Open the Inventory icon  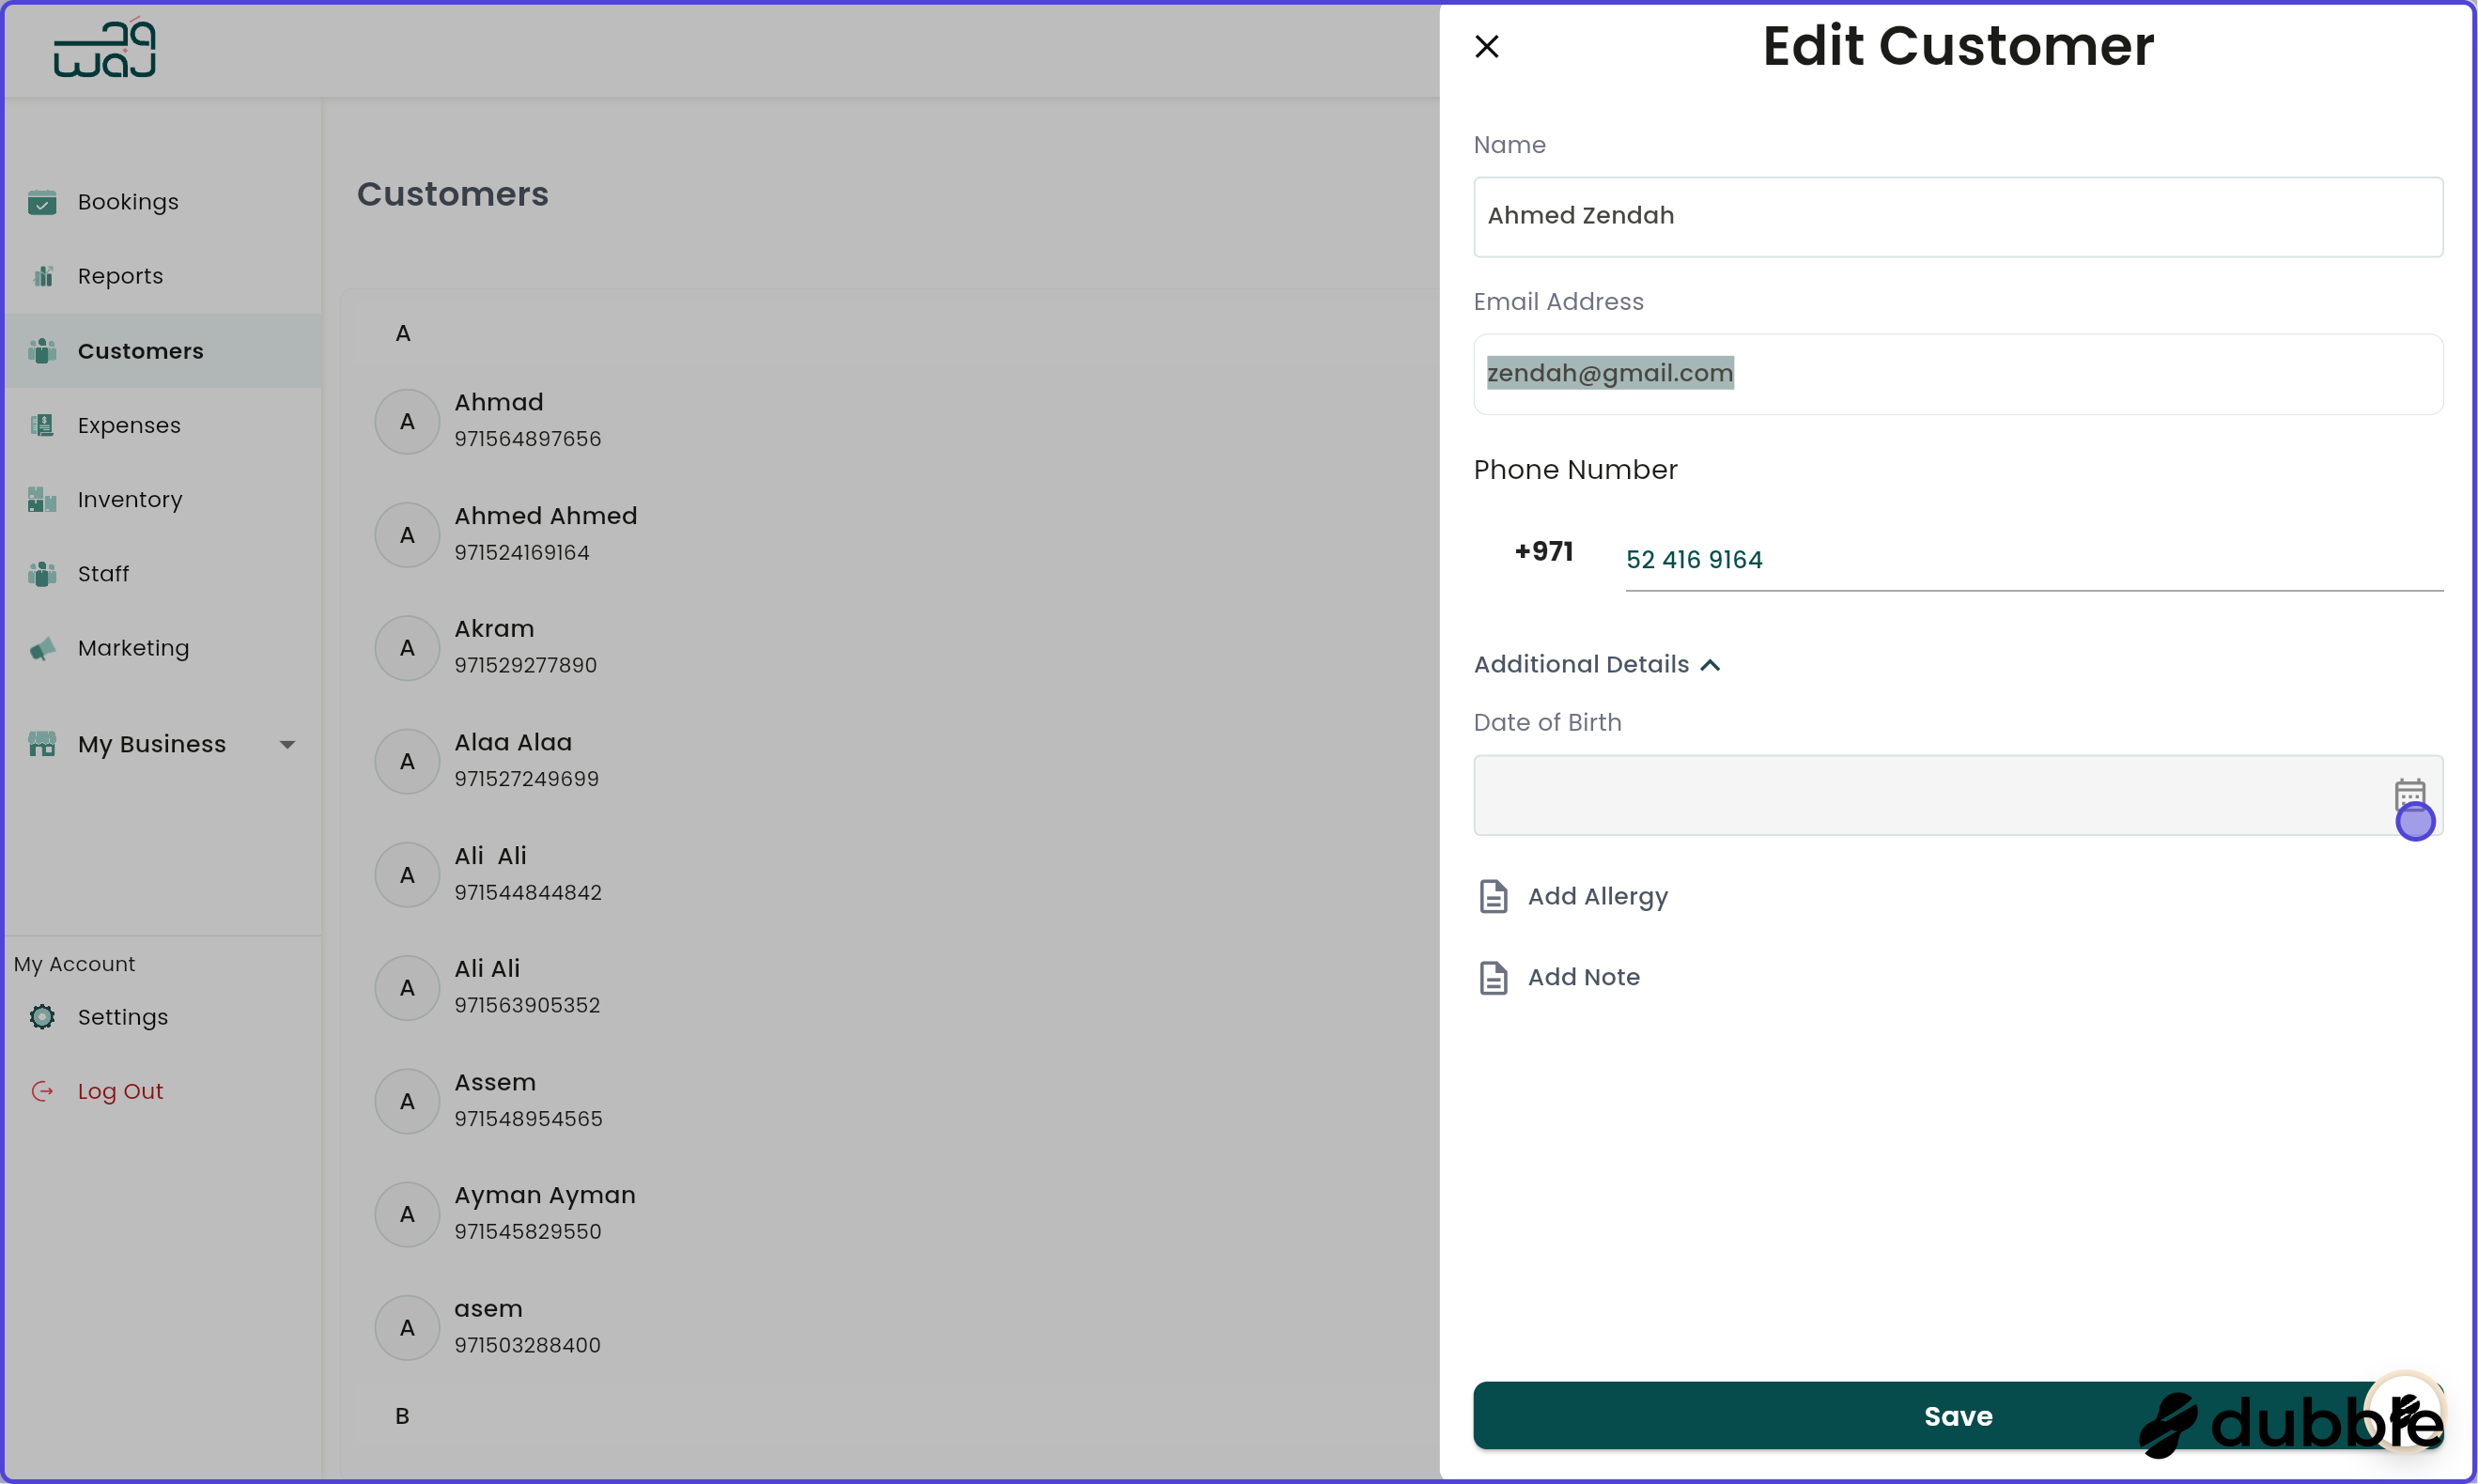pos(41,499)
